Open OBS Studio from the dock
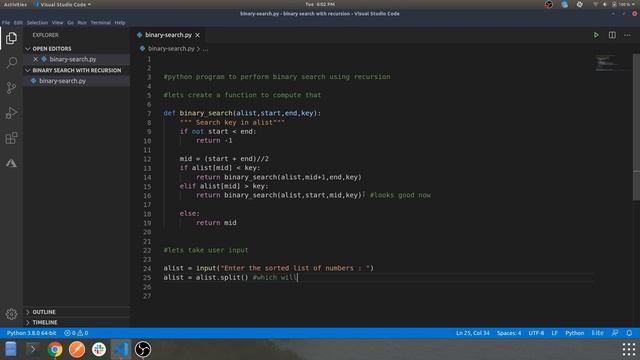 (x=143, y=349)
